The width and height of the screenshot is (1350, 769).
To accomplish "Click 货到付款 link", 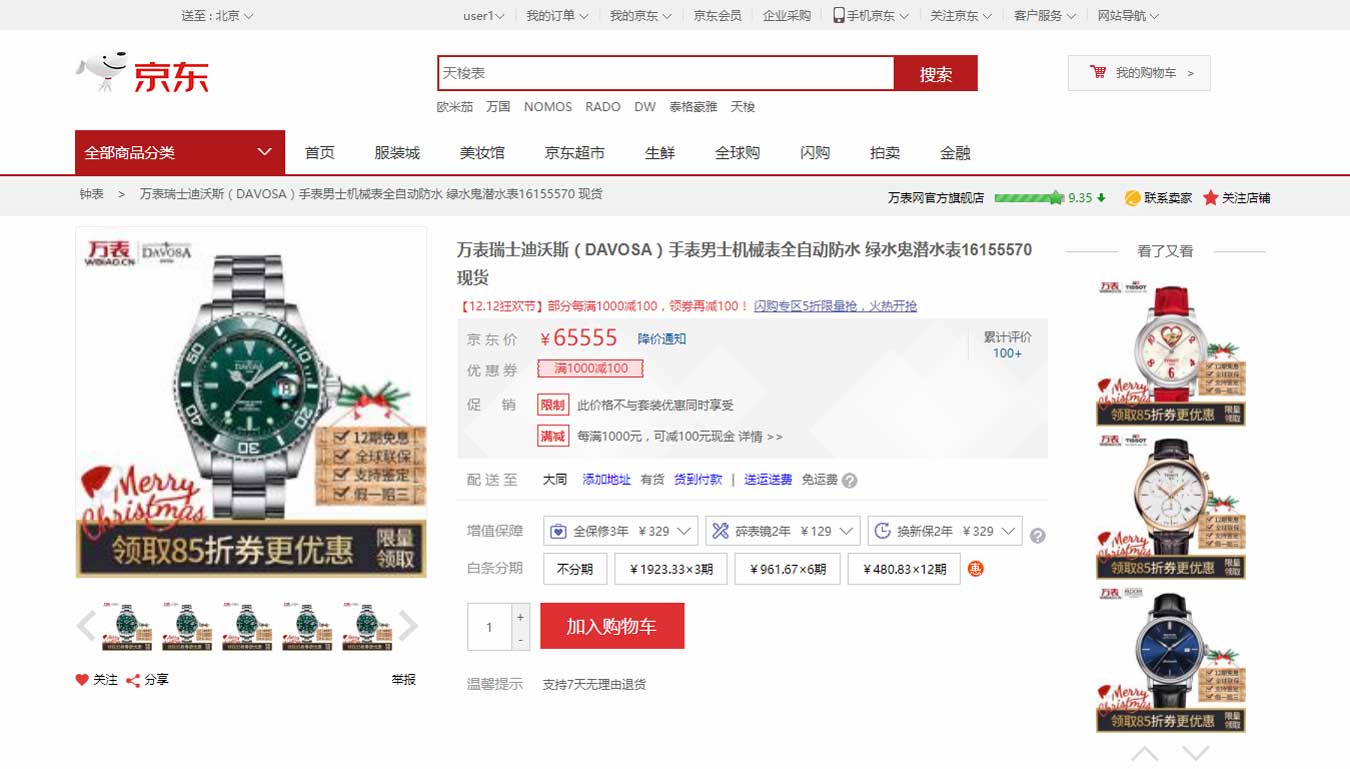I will [698, 480].
